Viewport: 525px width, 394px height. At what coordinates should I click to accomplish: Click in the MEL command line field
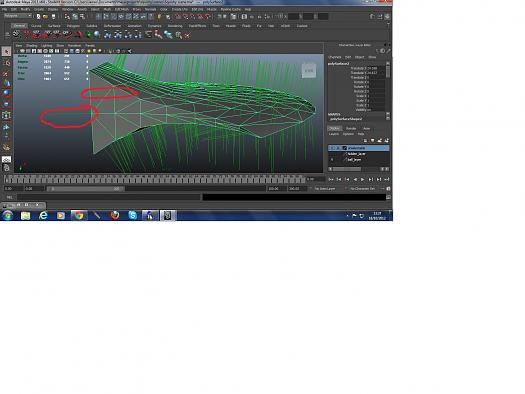tap(109, 197)
